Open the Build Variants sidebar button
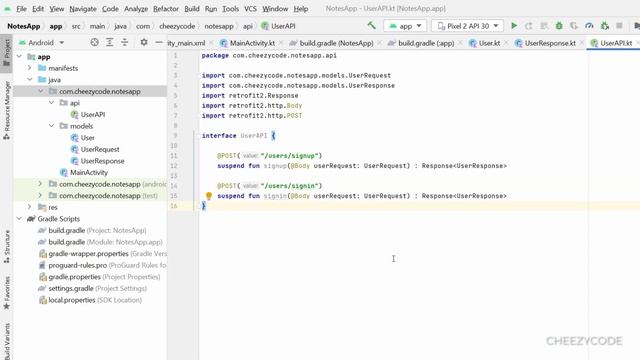This screenshot has height=360, width=640. pos(7,341)
